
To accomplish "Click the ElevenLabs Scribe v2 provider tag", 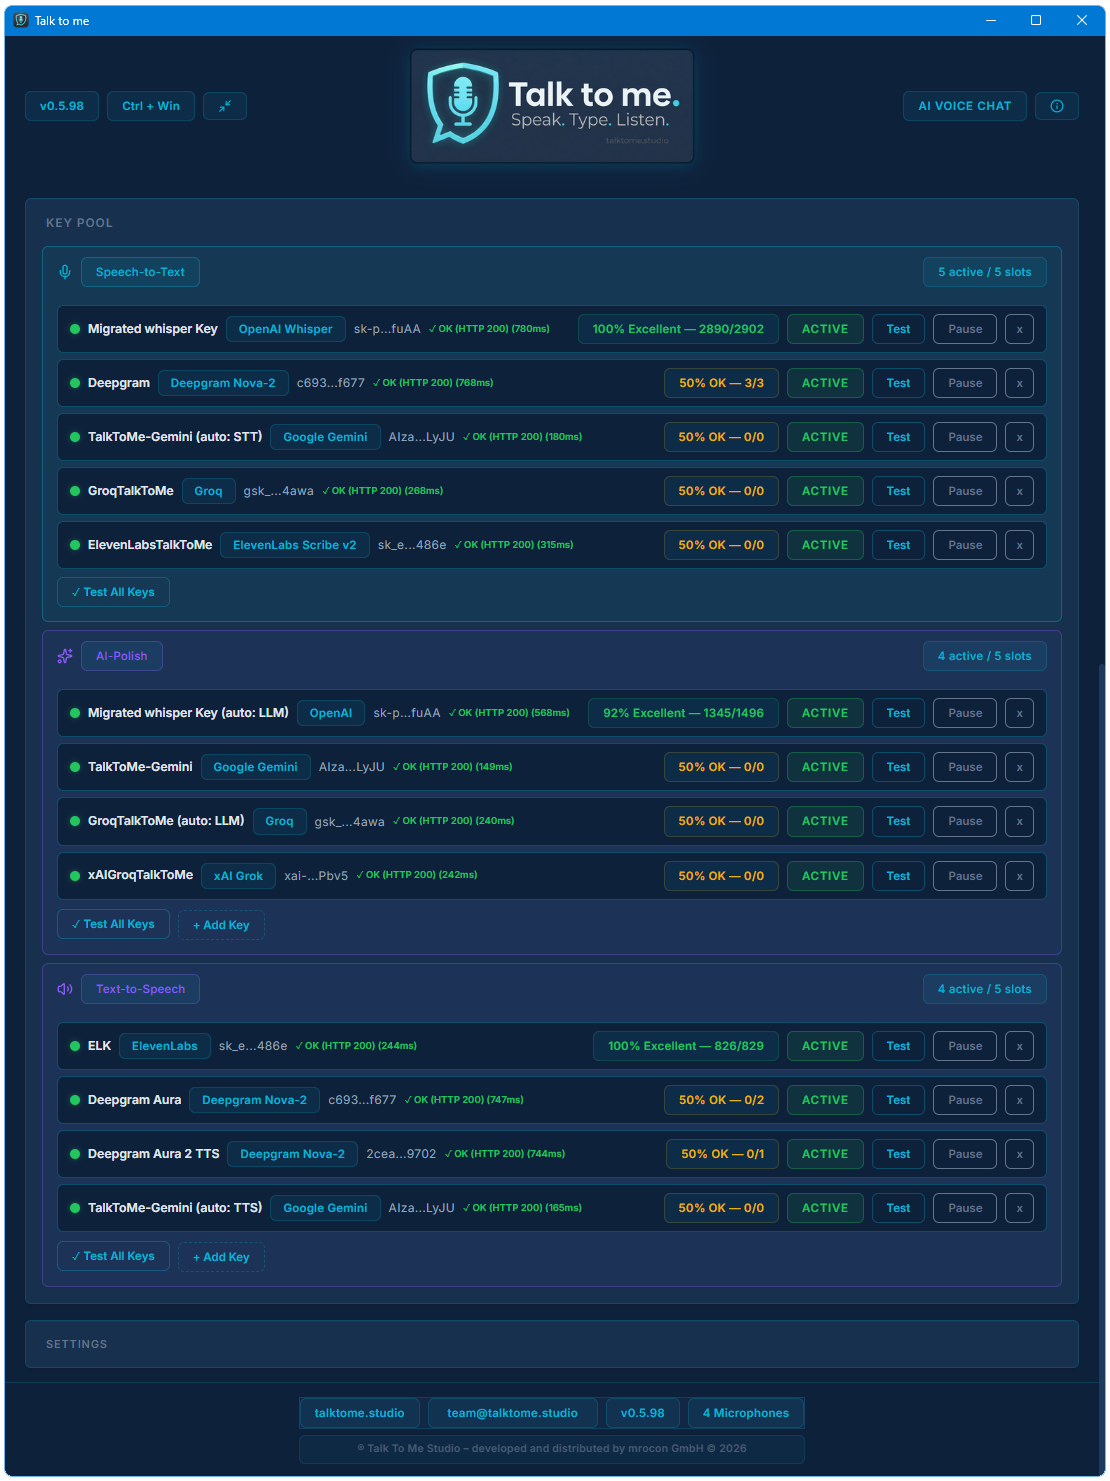I will pyautogui.click(x=294, y=545).
